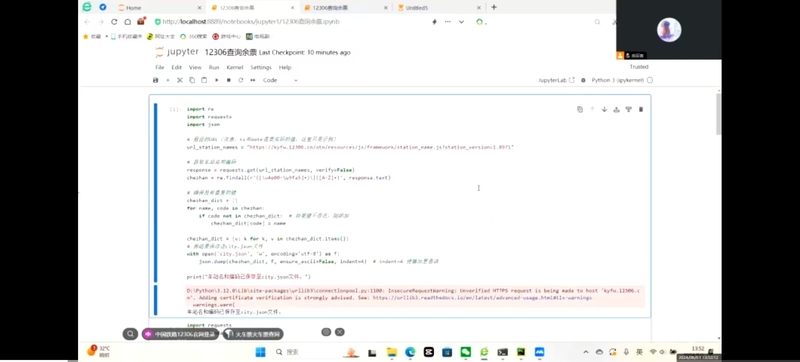Viewport: 800px width, 362px height.
Task: Open File Explorer from the taskbar
Action: (x=392, y=352)
